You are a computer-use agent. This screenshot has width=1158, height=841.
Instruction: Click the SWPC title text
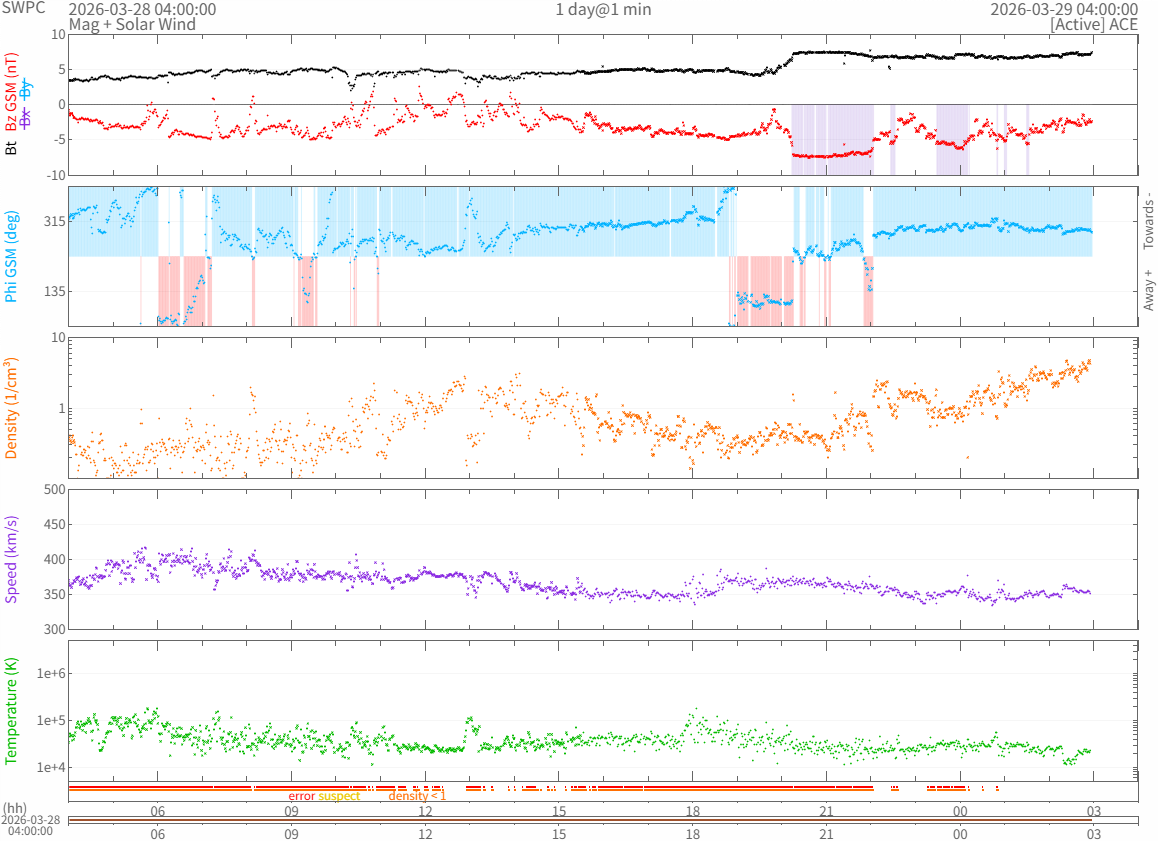tap(23, 8)
